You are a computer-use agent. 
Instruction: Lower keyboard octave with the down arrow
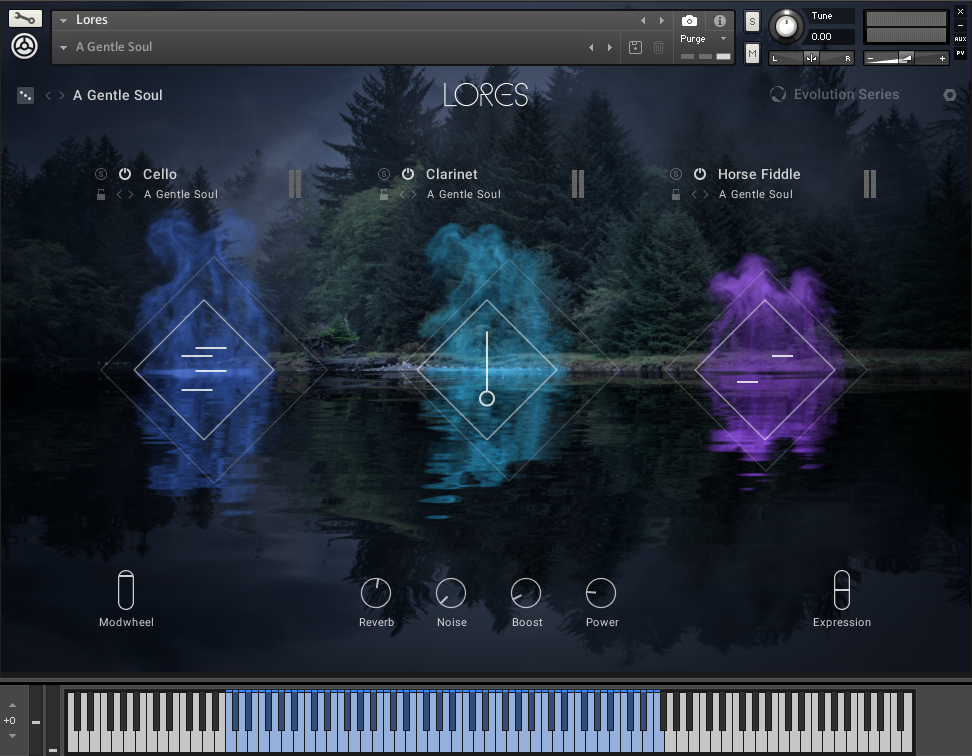12,736
